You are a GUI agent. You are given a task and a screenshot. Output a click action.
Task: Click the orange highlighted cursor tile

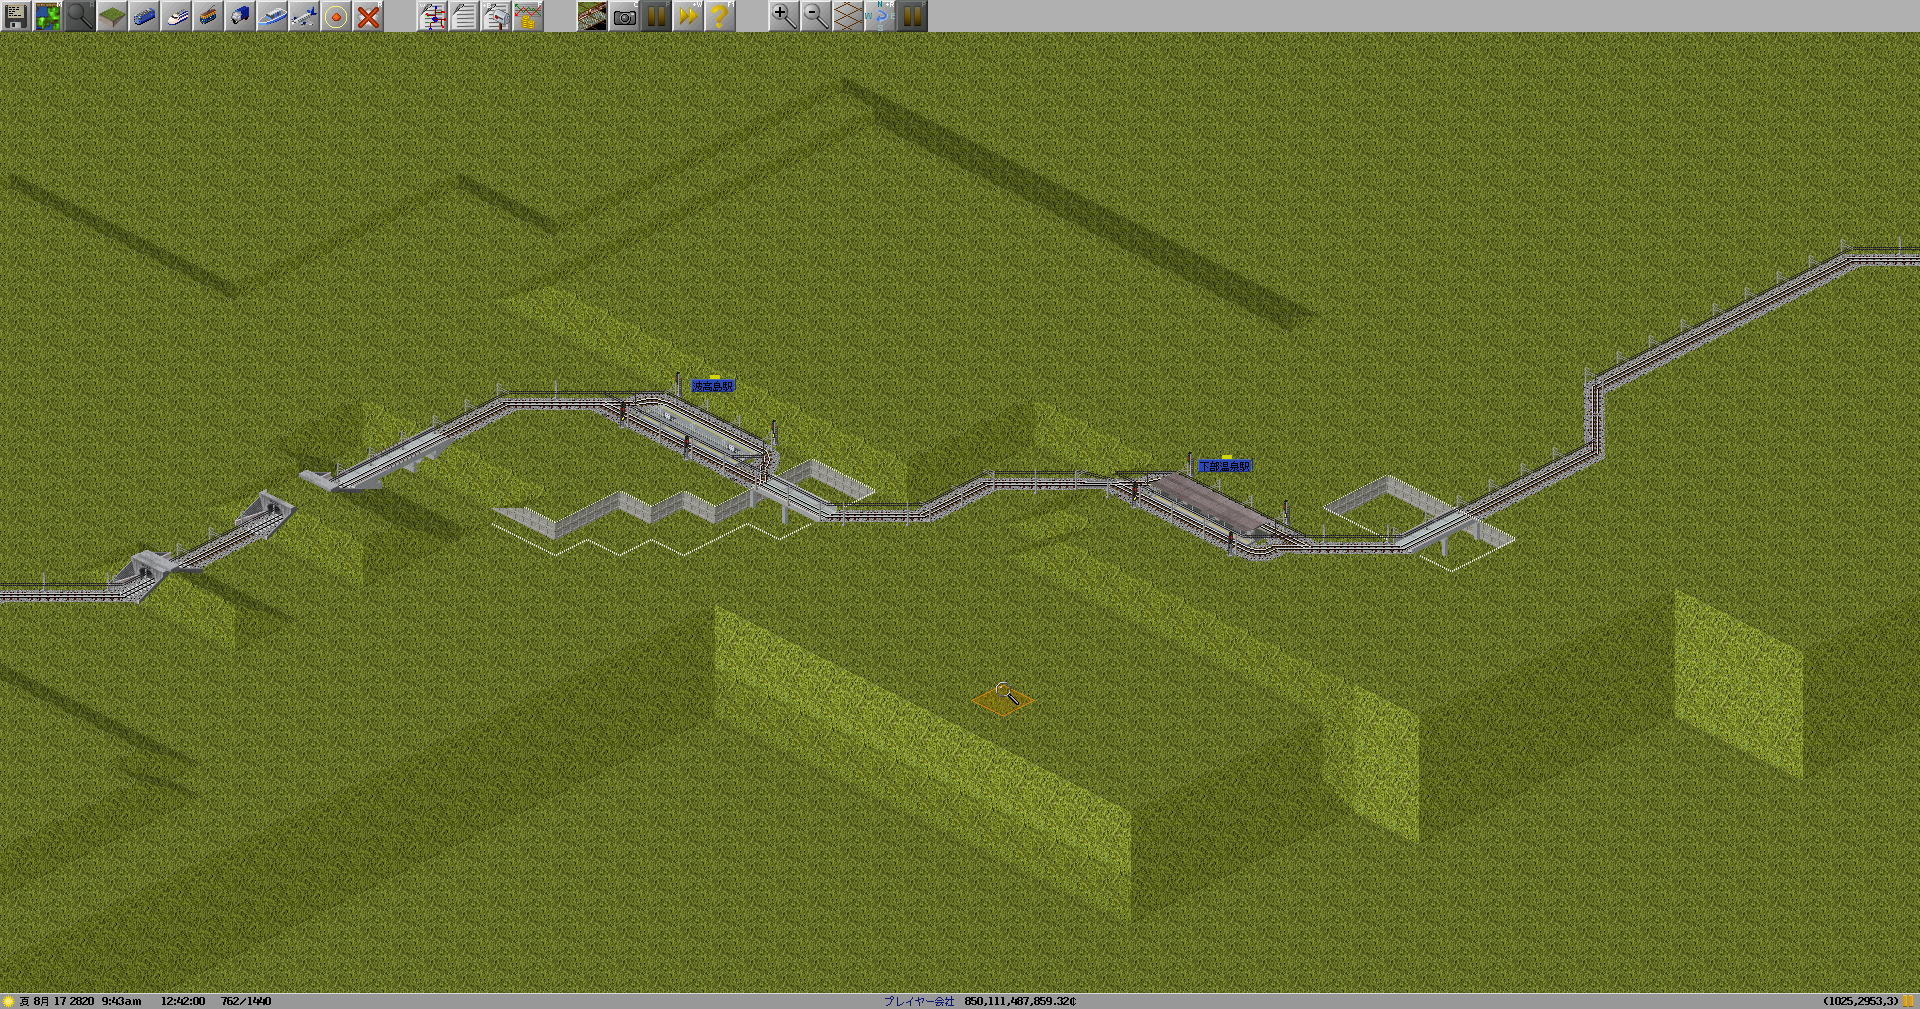click(1003, 700)
